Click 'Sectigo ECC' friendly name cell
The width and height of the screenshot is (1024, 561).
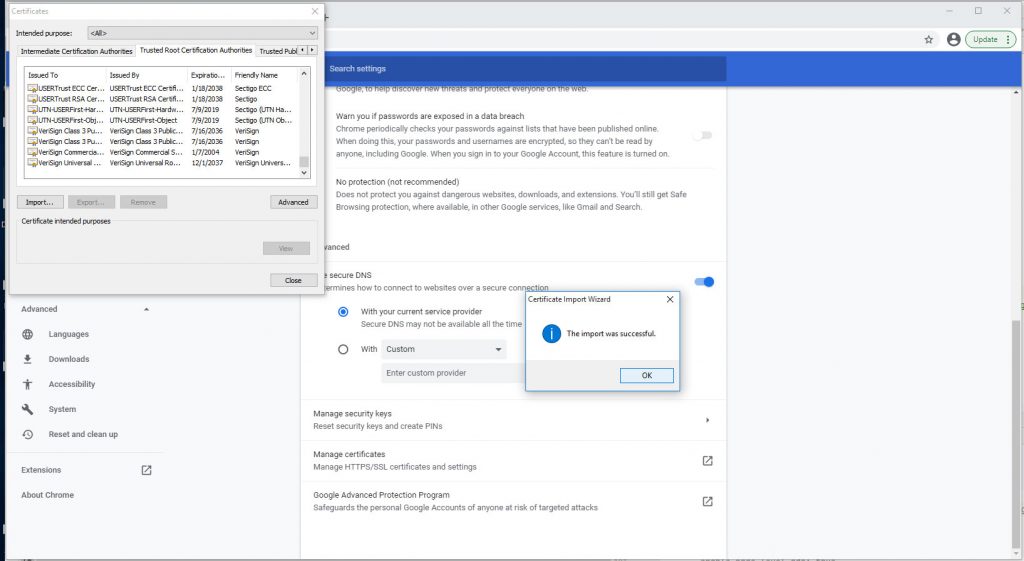click(253, 88)
